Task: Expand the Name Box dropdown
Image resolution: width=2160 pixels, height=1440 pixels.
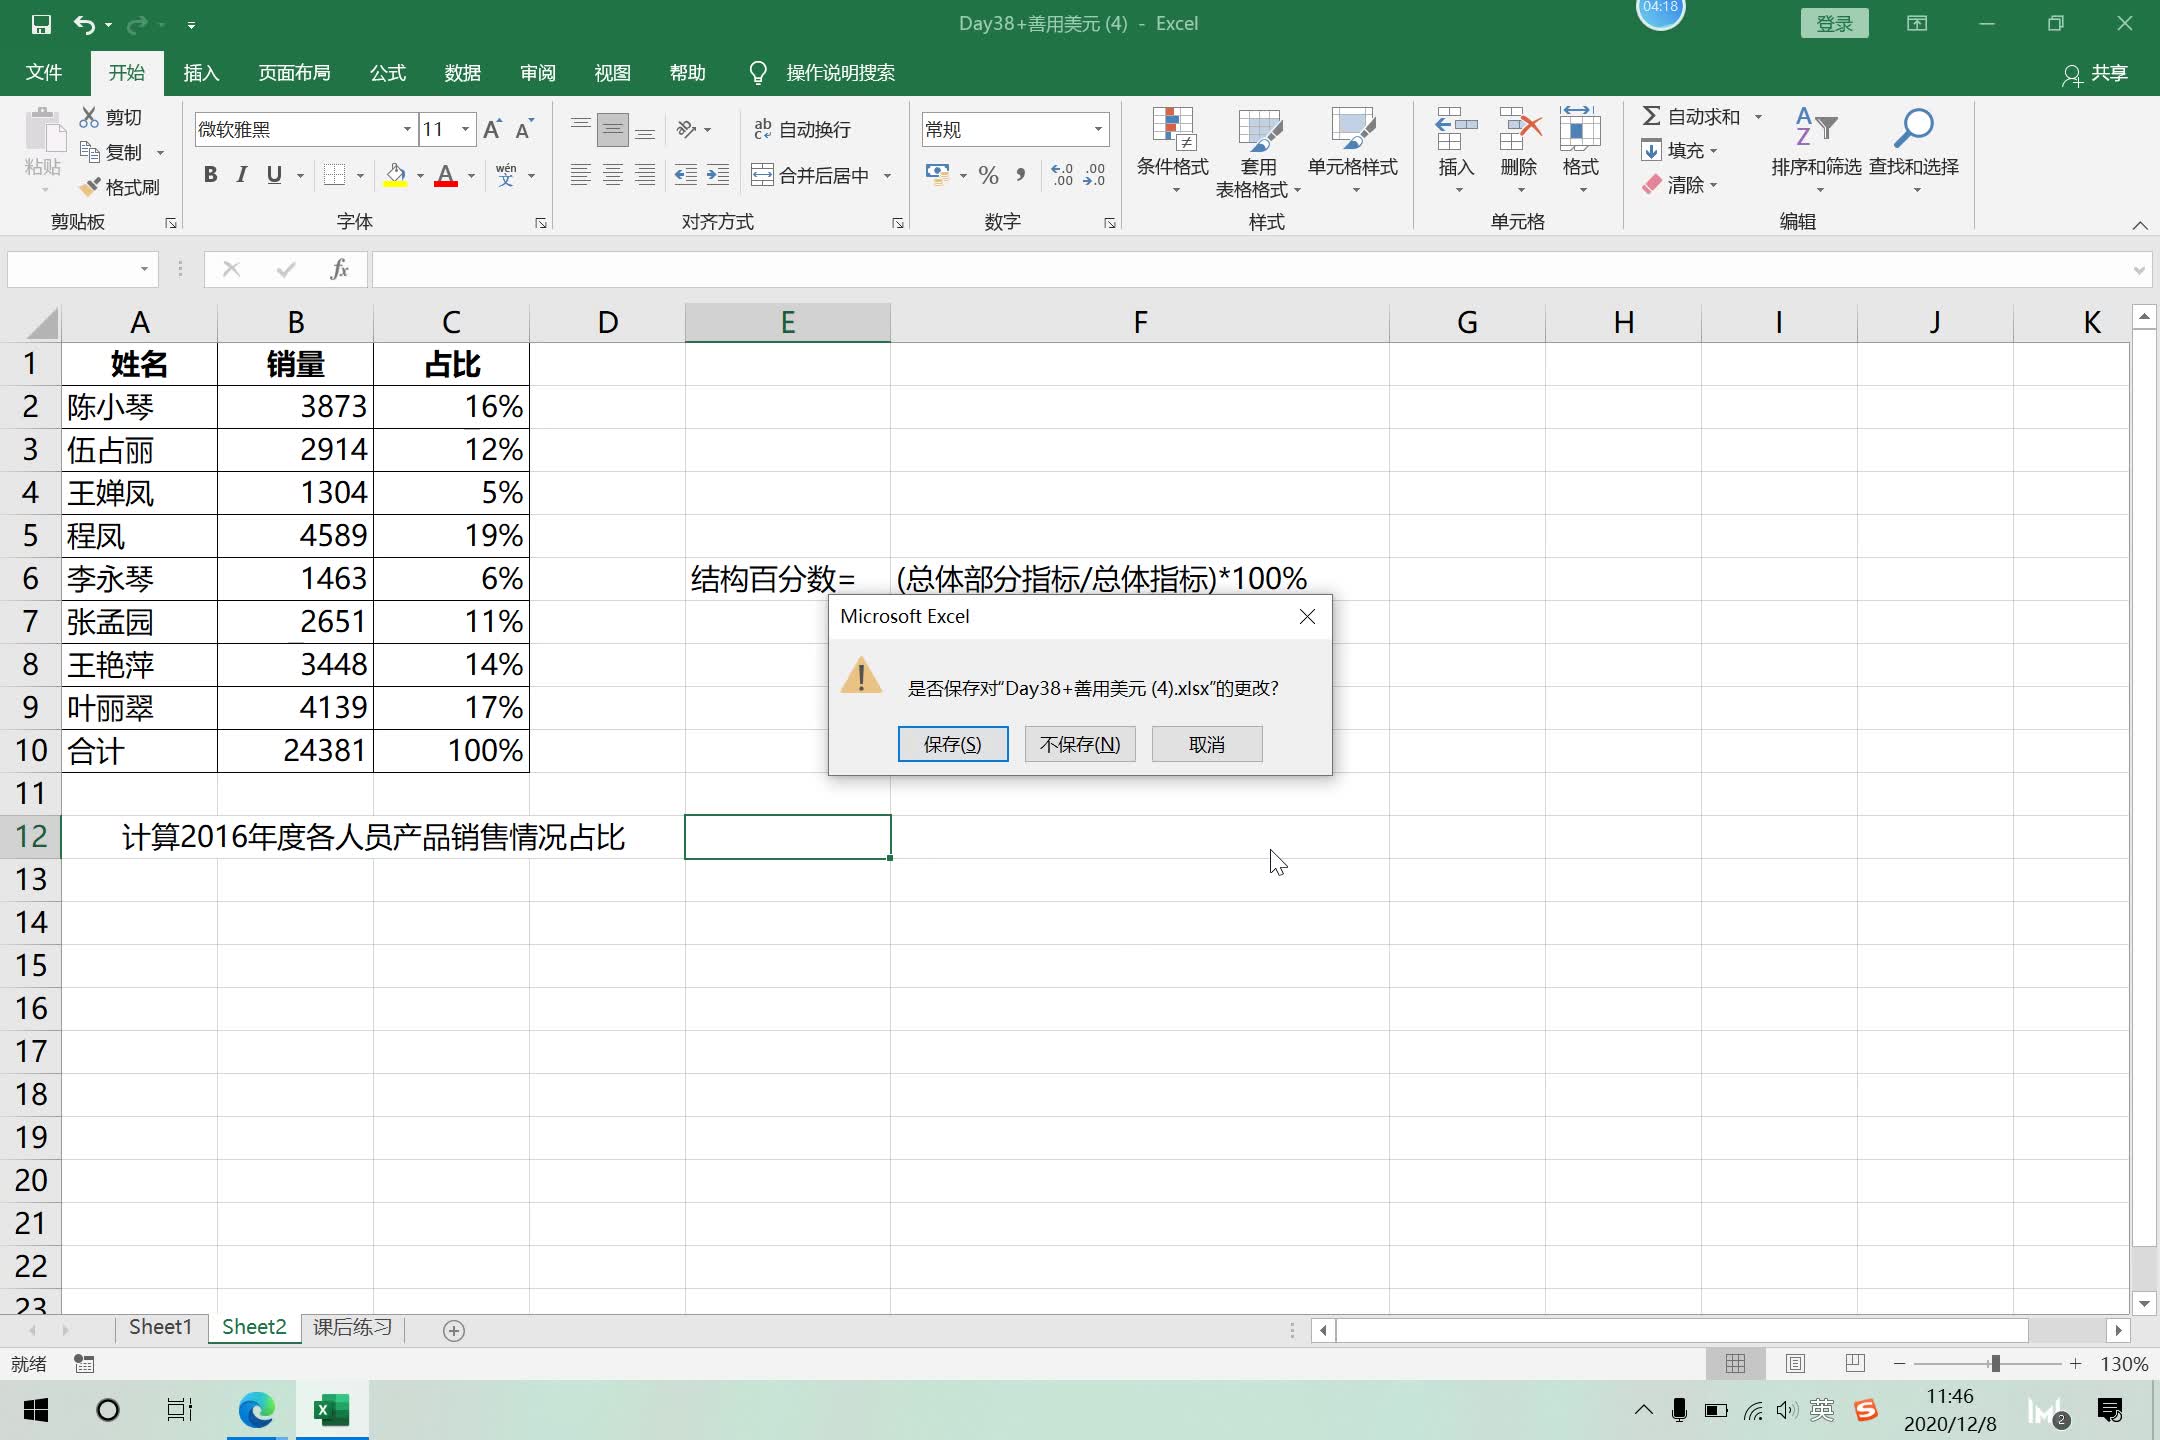Action: 144,269
